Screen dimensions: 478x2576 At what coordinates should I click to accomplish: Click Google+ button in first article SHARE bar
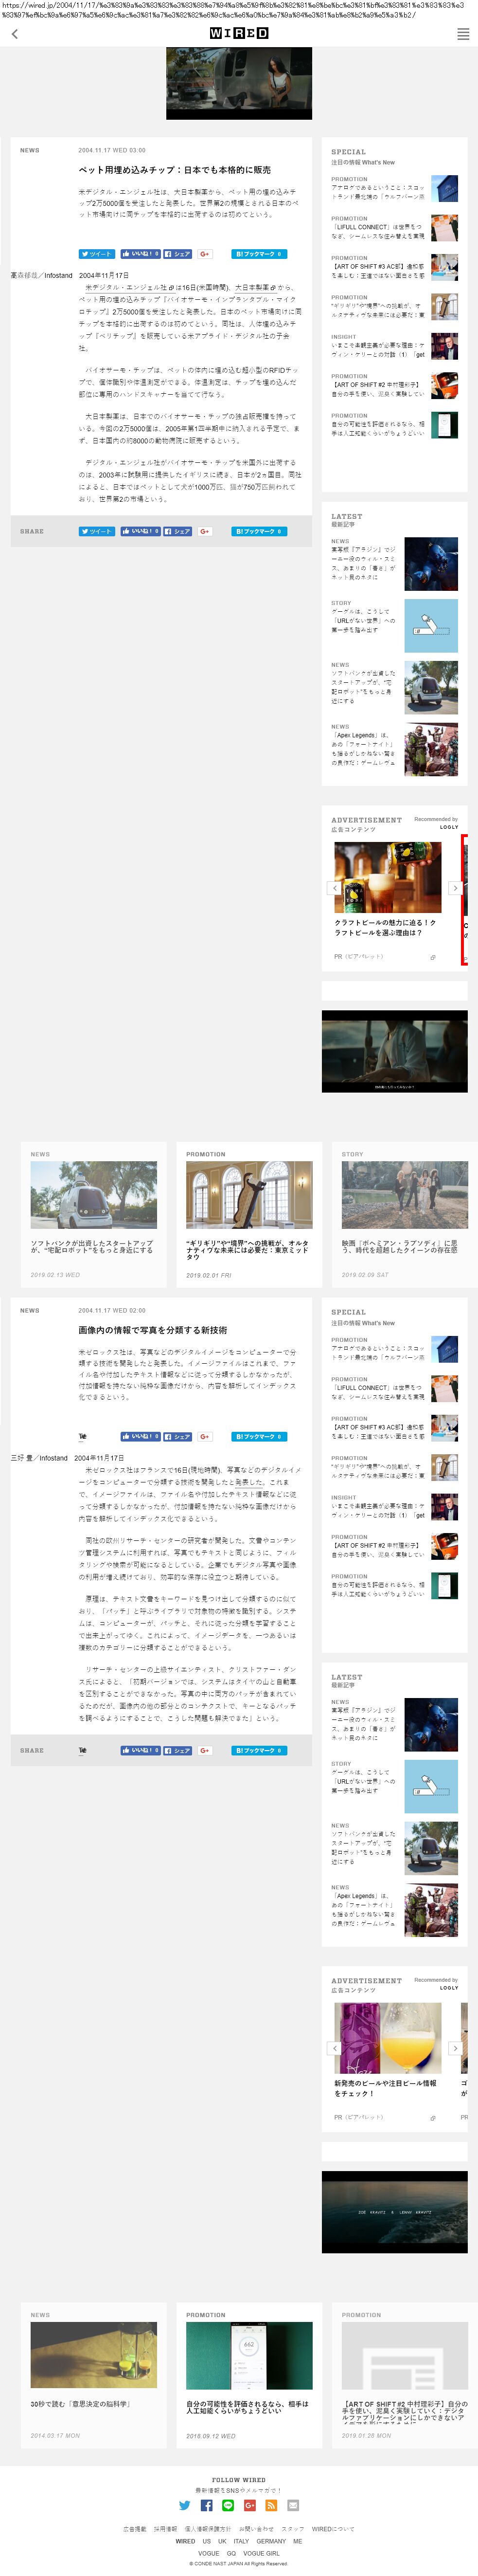[x=204, y=531]
